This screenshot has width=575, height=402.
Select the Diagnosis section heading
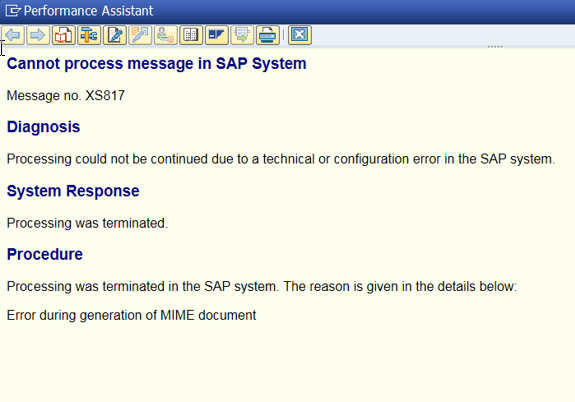coord(43,127)
